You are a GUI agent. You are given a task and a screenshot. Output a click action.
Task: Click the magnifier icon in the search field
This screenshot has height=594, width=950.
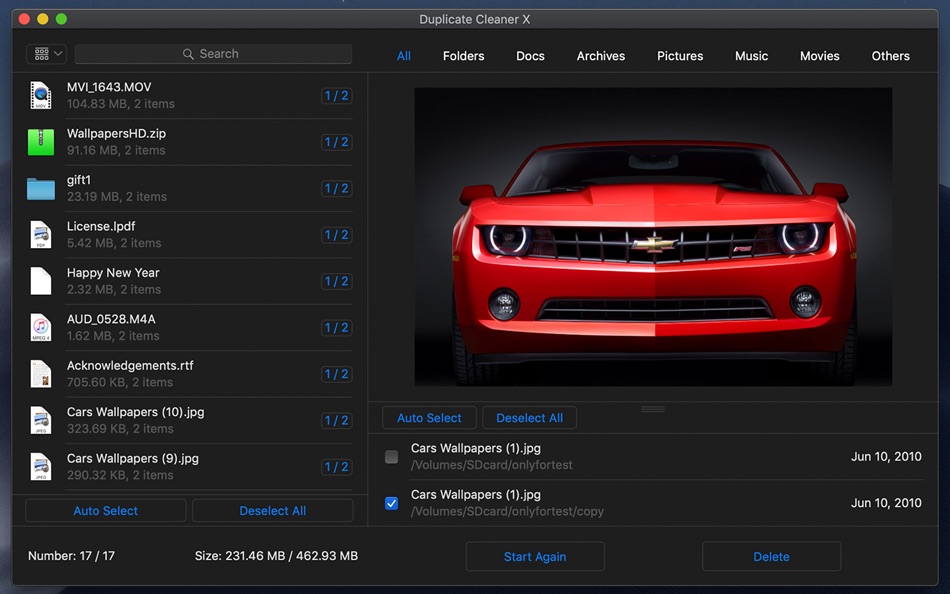point(188,54)
